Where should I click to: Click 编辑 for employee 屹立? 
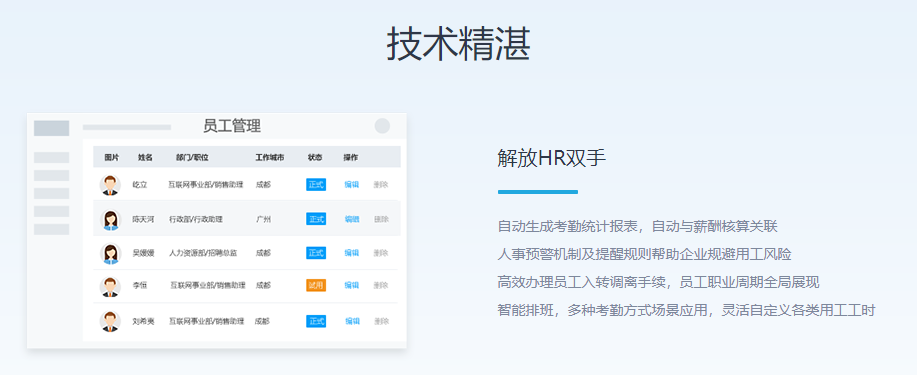pos(351,185)
